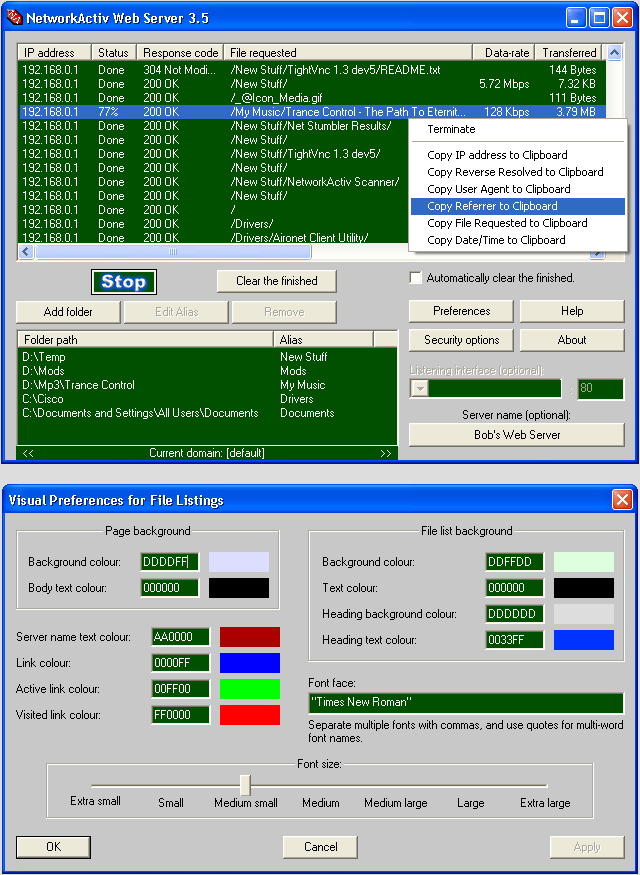Click the Visited link colour FF0000 field
The width and height of the screenshot is (640, 875).
tap(181, 715)
